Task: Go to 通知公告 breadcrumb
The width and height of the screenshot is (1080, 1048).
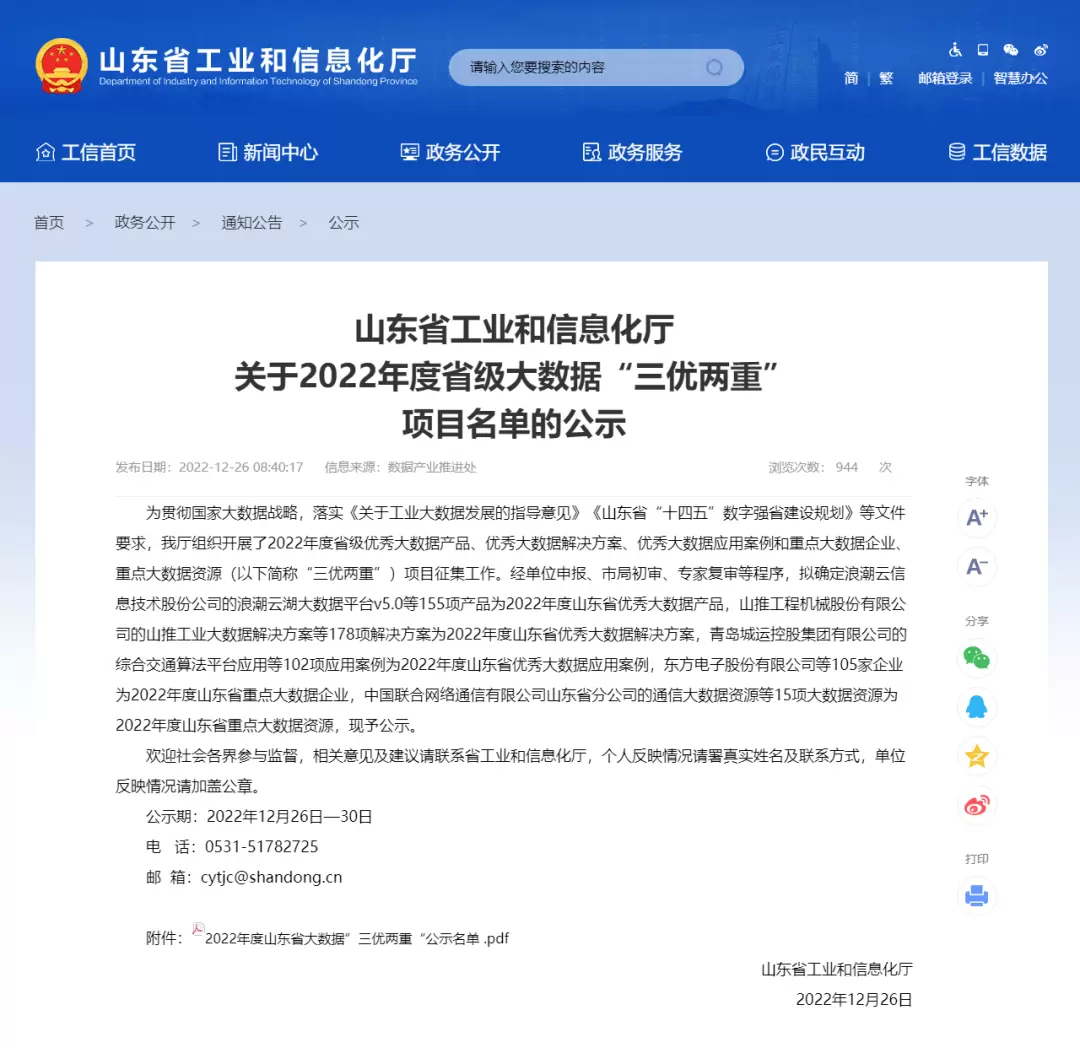Action: (251, 222)
